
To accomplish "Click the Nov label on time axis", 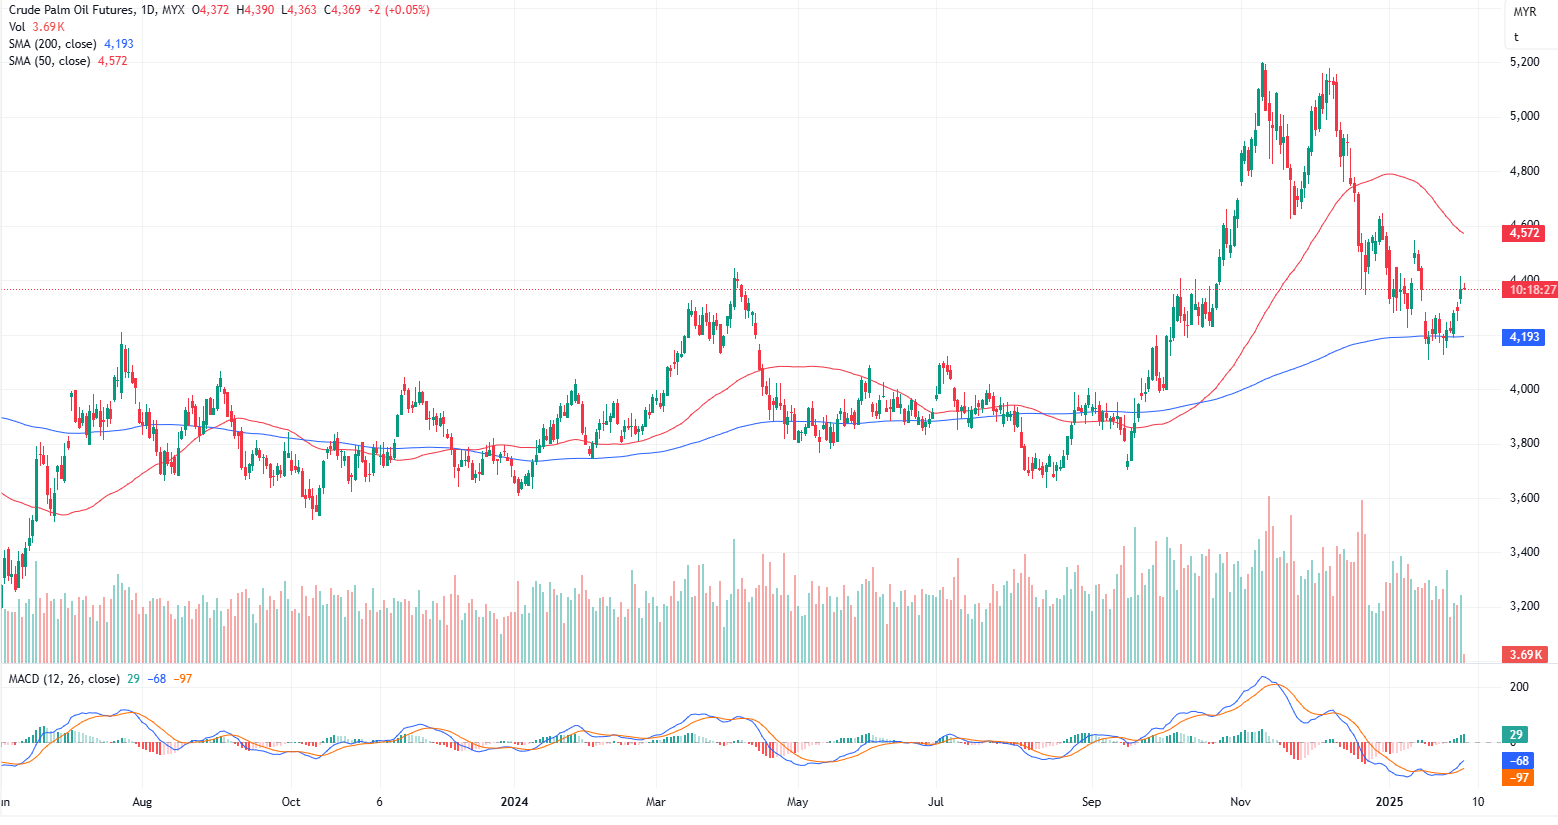I will pyautogui.click(x=1240, y=802).
